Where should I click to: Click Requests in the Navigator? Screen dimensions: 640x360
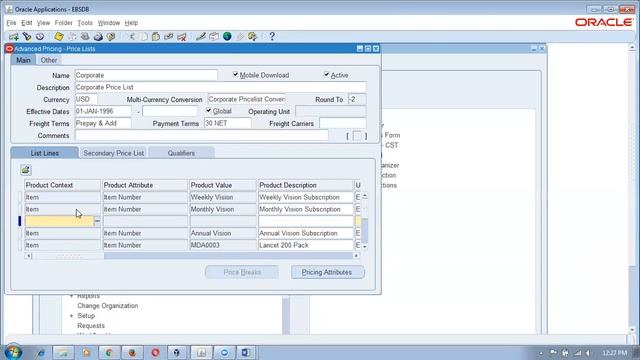[x=91, y=326]
